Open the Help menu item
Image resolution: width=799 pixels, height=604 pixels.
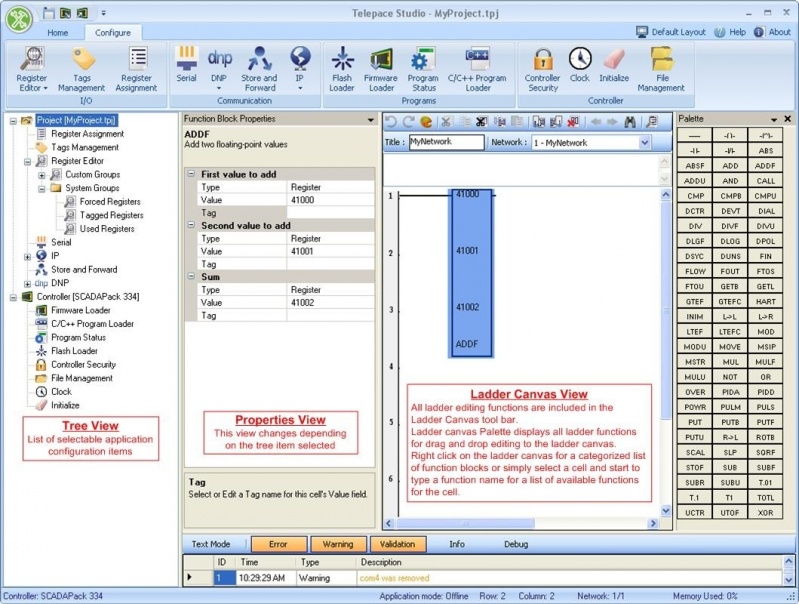click(730, 32)
